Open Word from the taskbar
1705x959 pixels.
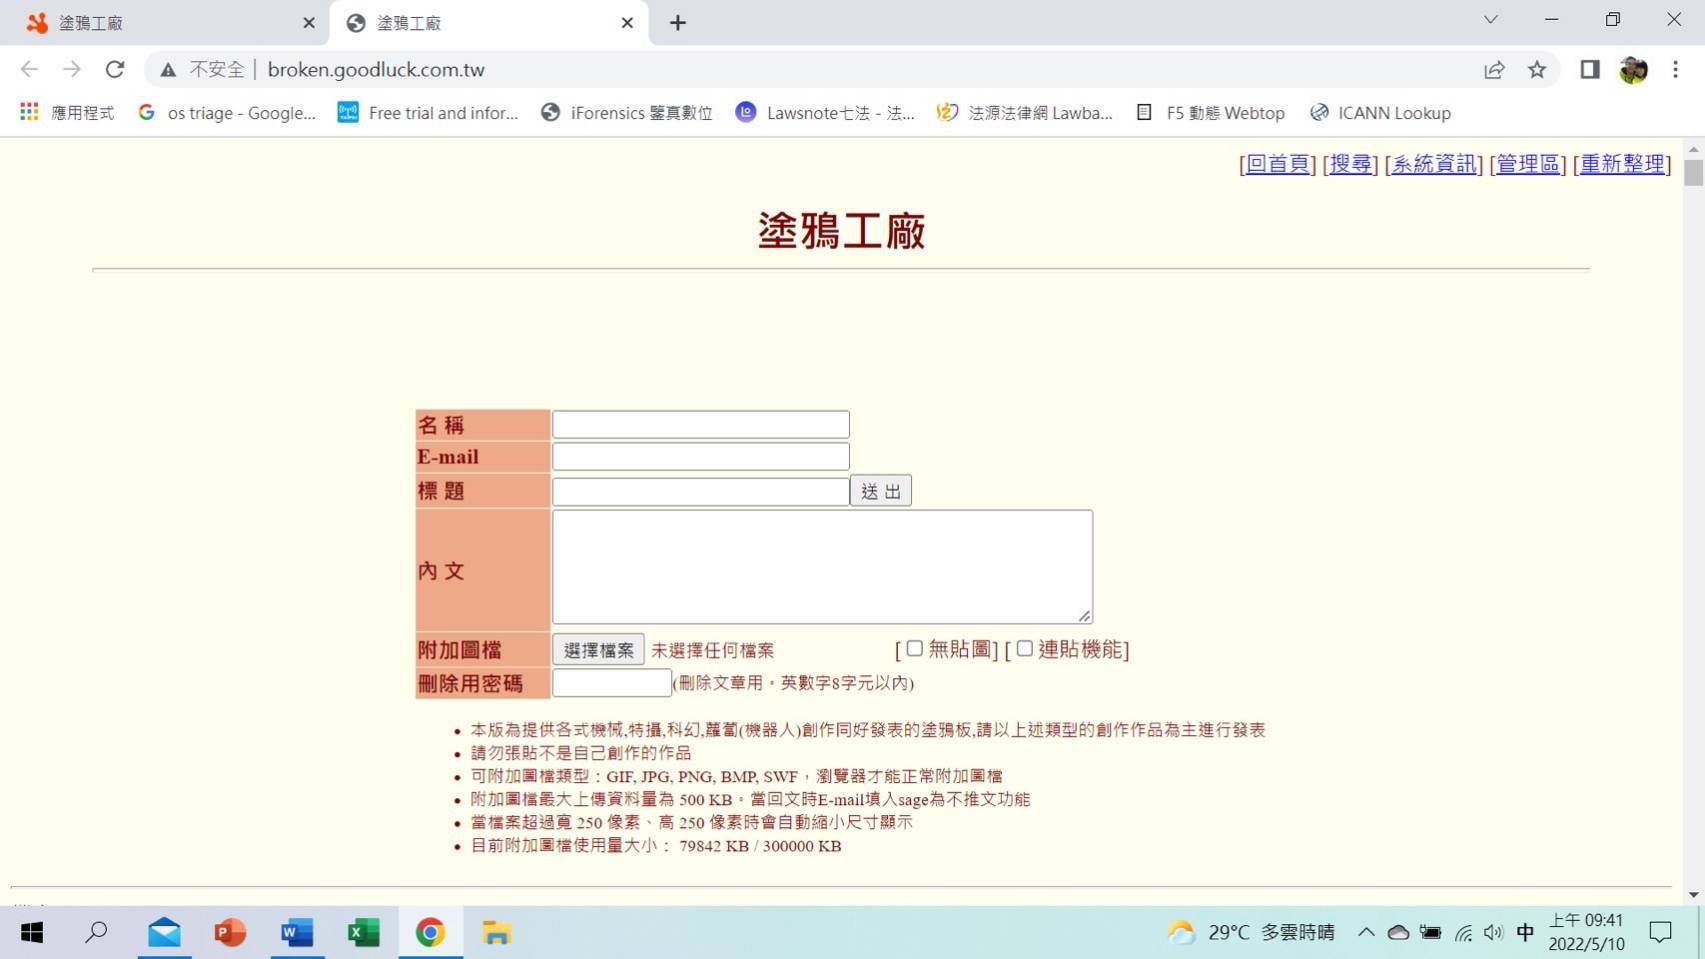tap(297, 932)
